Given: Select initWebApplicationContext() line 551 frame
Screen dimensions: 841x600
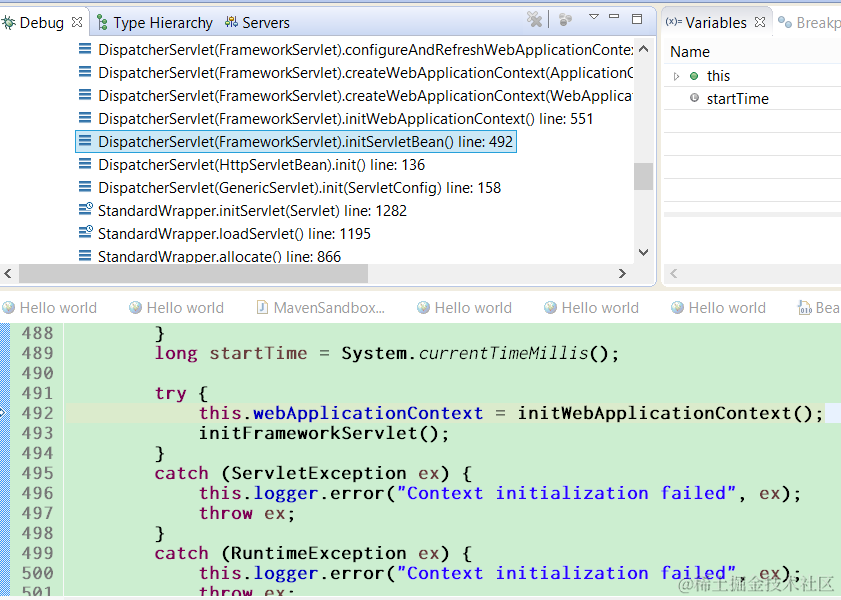Looking at the screenshot, I should point(336,119).
